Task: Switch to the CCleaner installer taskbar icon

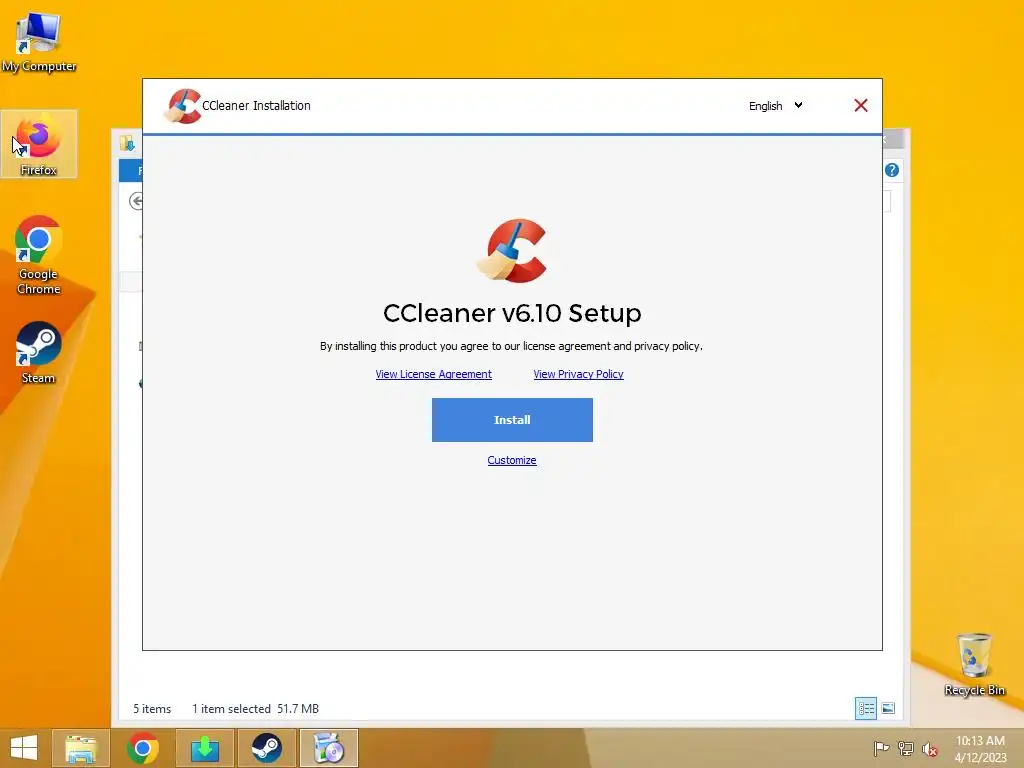Action: [328, 748]
